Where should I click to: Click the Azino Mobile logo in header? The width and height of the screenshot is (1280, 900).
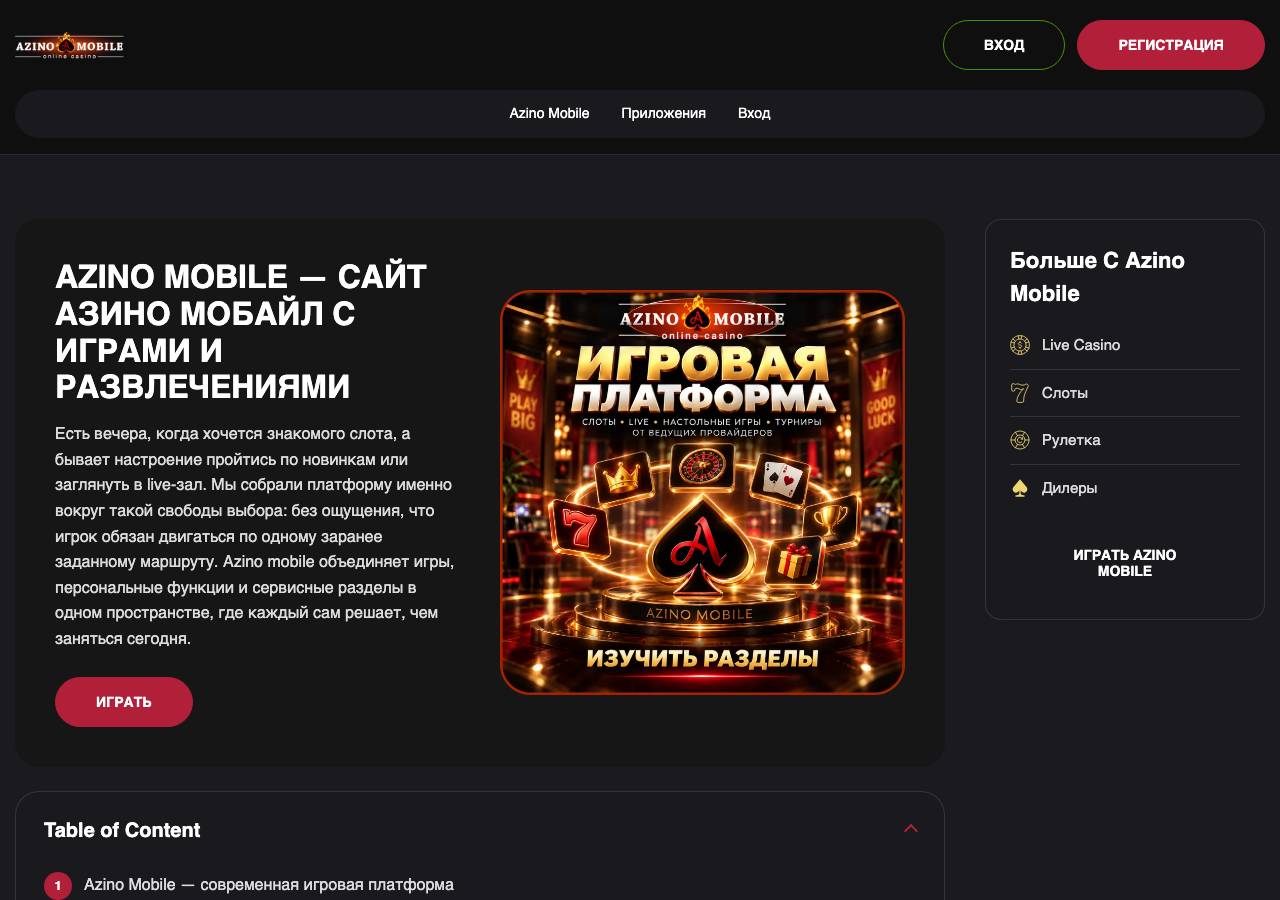[x=70, y=45]
